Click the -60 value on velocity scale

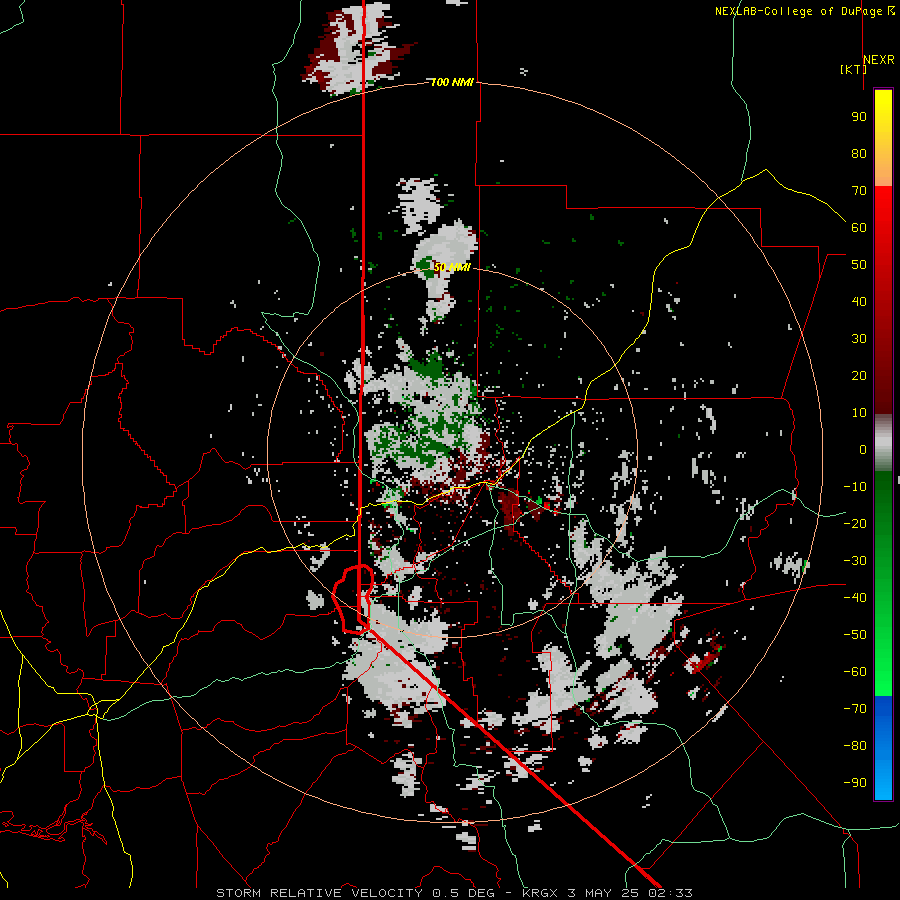click(x=855, y=672)
